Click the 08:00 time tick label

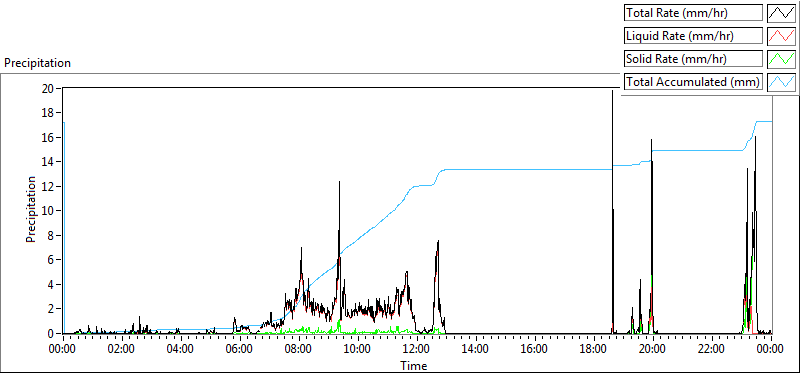coord(298,350)
